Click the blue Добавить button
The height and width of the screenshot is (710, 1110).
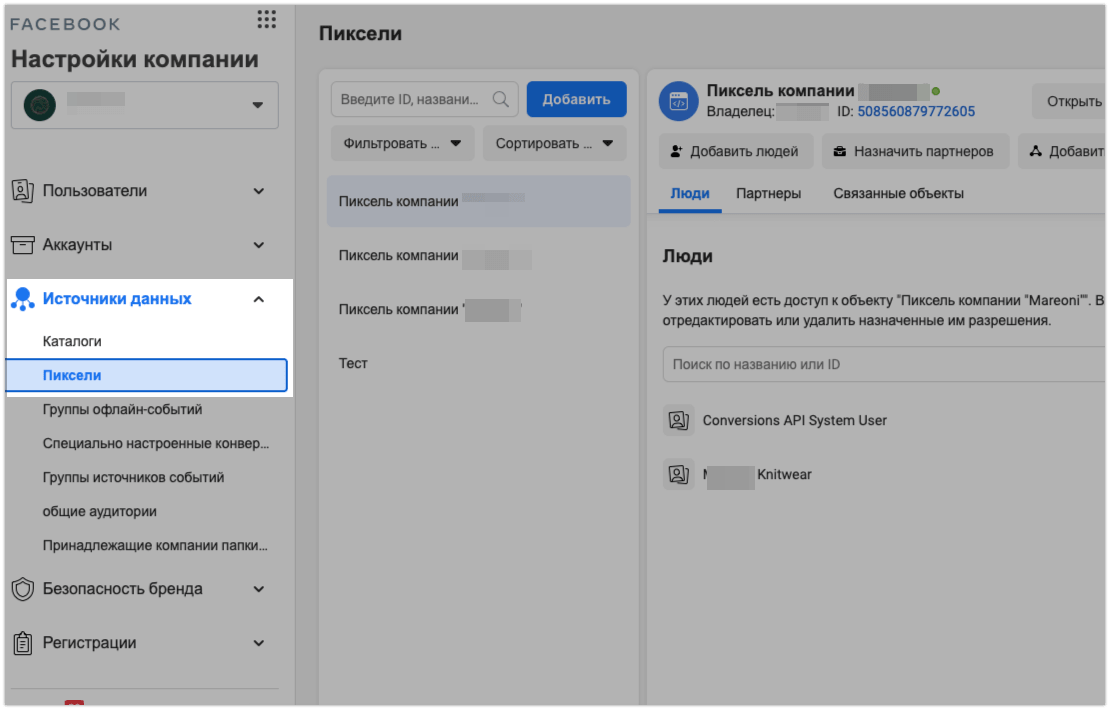[576, 99]
